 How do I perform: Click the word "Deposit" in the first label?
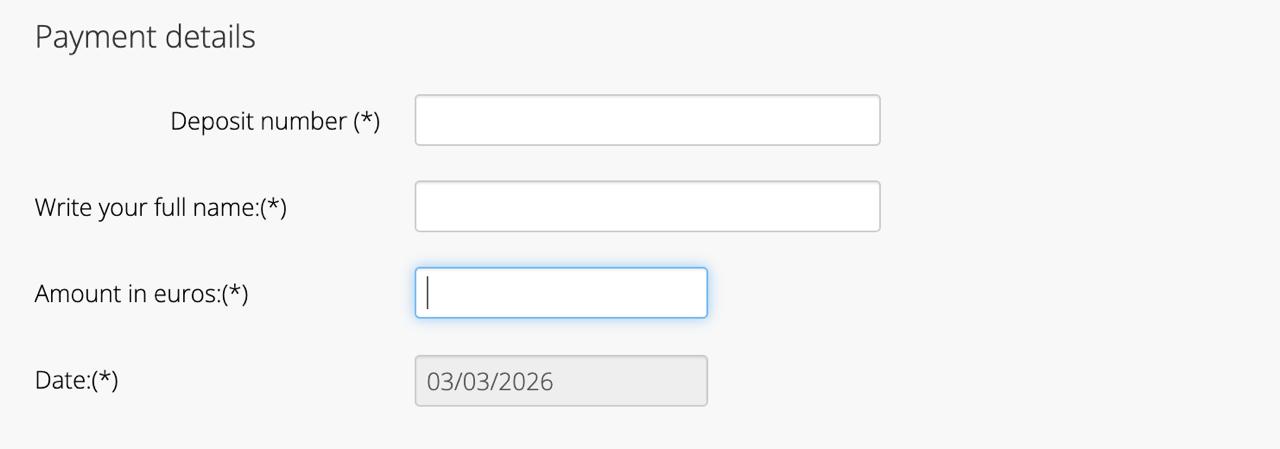pyautogui.click(x=208, y=121)
